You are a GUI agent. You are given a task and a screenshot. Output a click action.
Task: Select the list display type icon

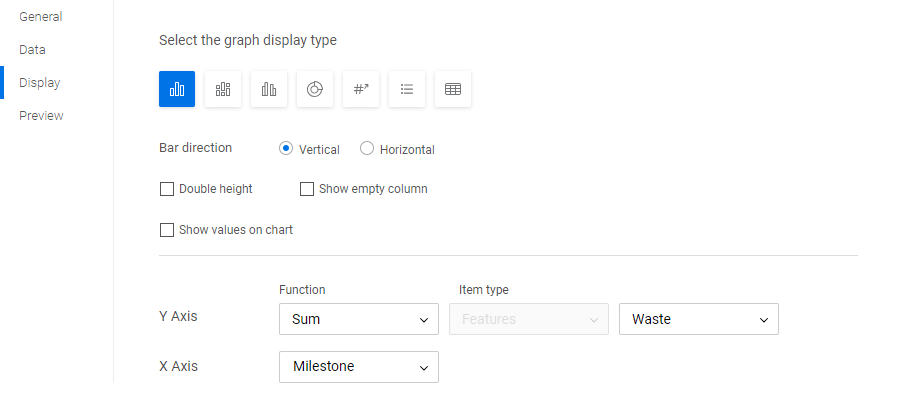click(407, 89)
